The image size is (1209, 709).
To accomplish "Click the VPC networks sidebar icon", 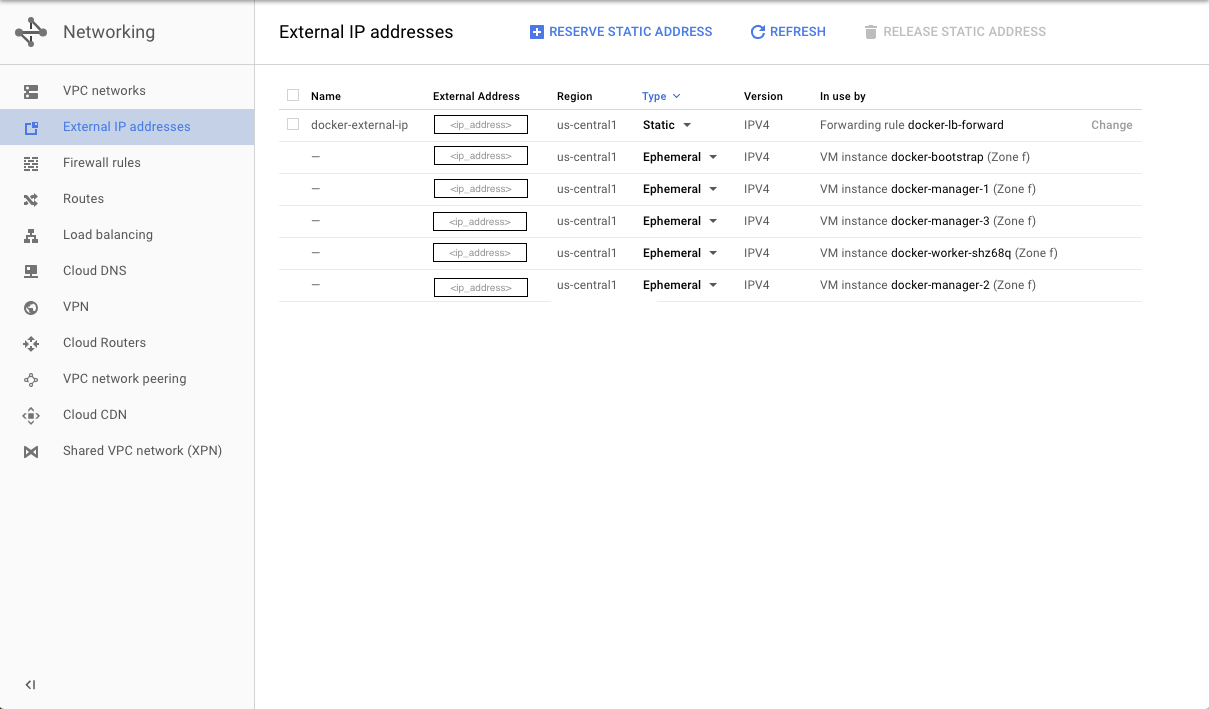I will 31,91.
